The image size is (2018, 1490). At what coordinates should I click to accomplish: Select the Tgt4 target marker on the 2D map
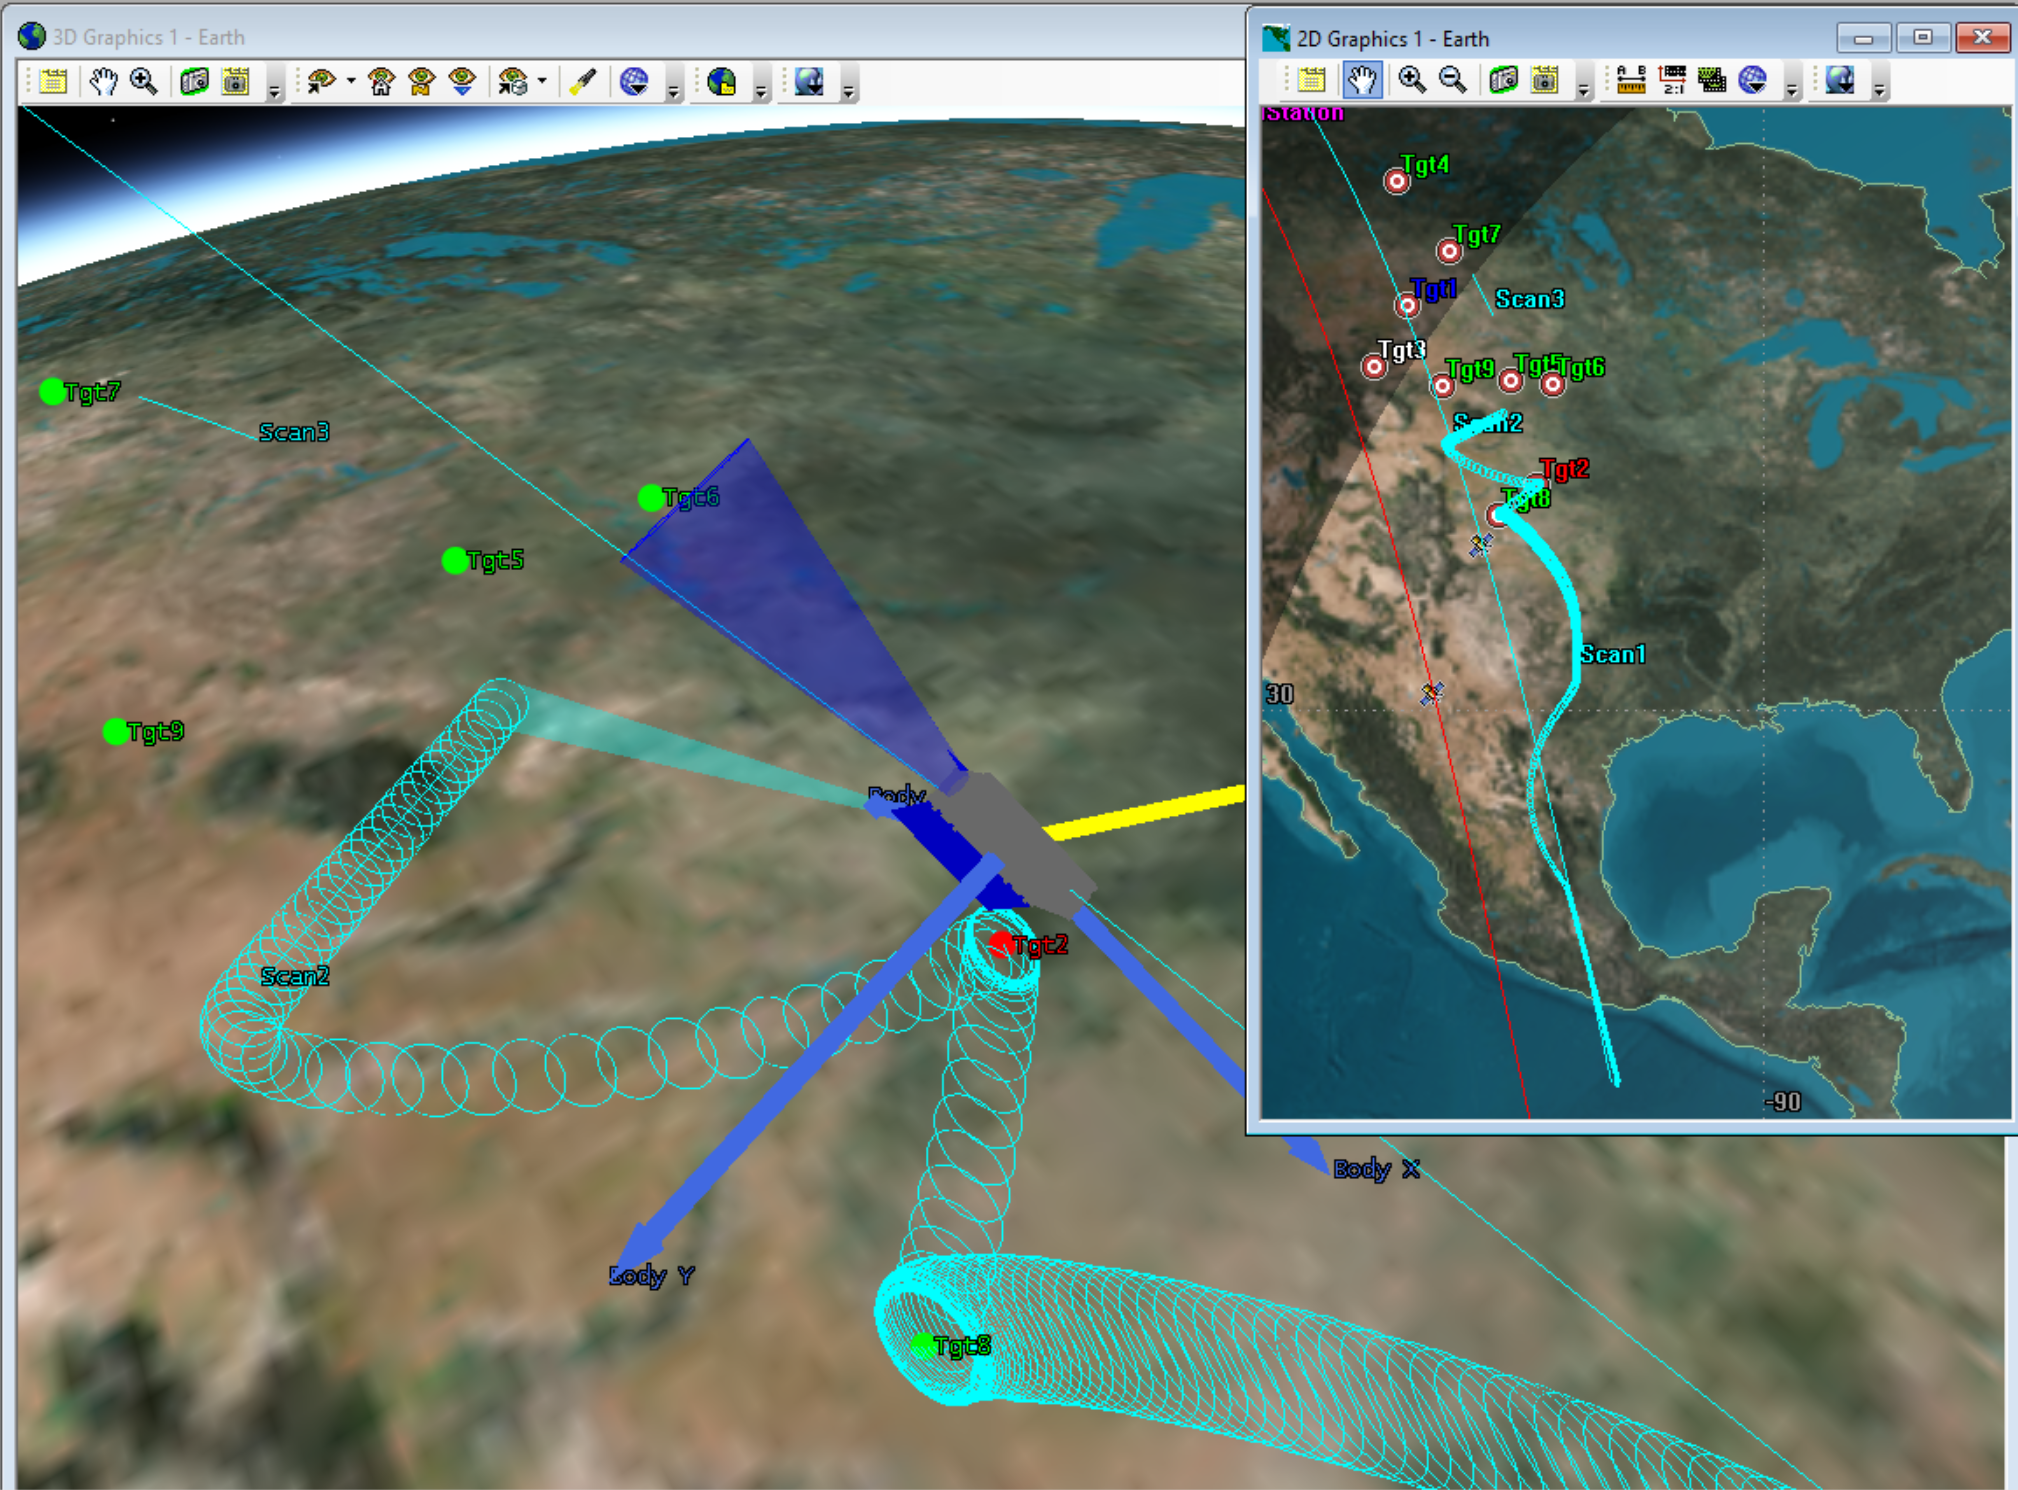pyautogui.click(x=1397, y=182)
